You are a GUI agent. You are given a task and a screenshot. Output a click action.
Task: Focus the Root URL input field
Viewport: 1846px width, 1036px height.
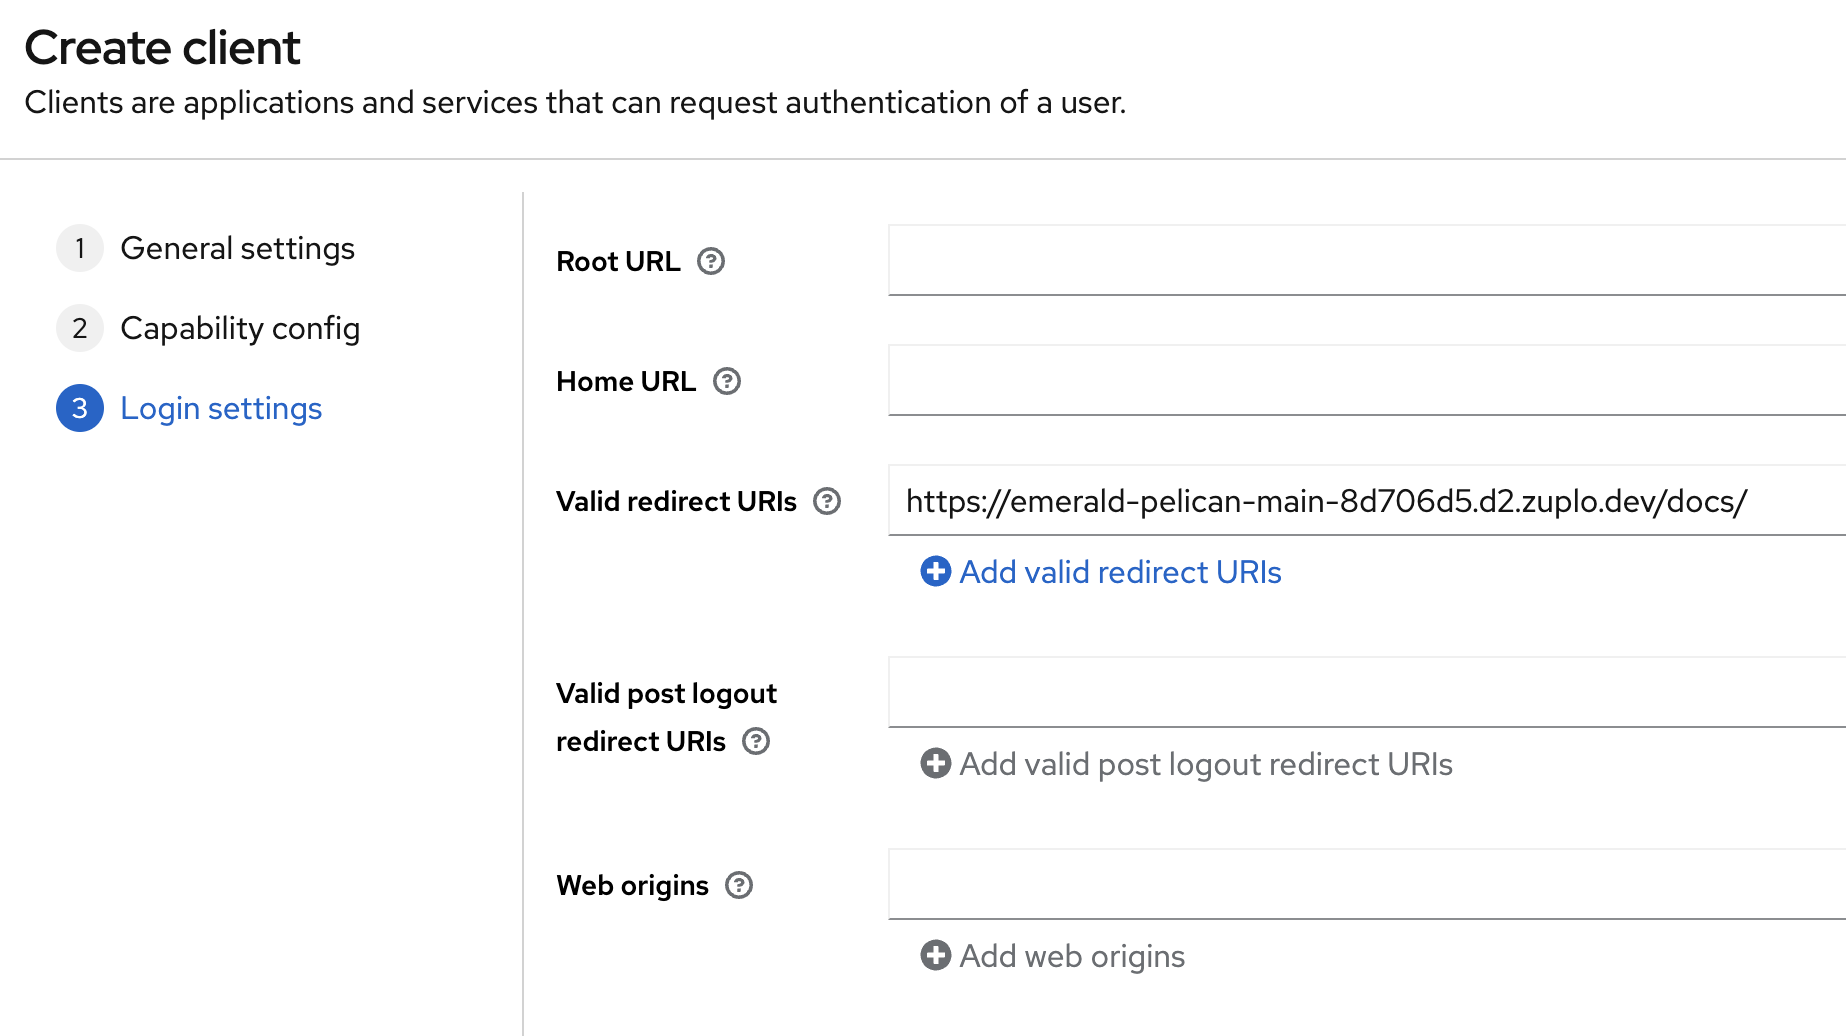coord(1367,260)
